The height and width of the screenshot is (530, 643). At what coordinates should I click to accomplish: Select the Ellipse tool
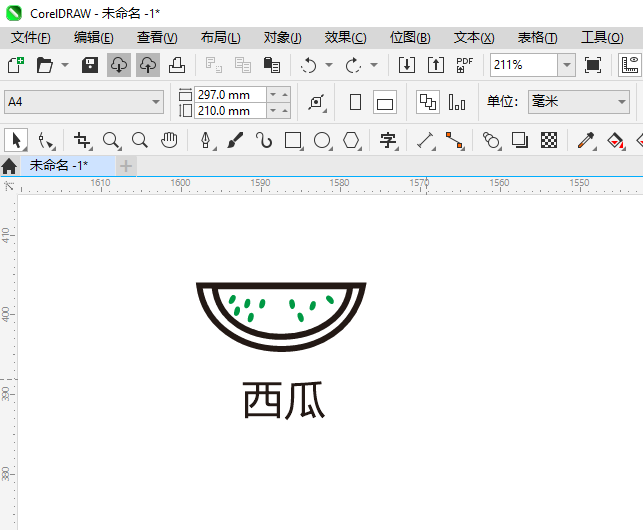(322, 141)
